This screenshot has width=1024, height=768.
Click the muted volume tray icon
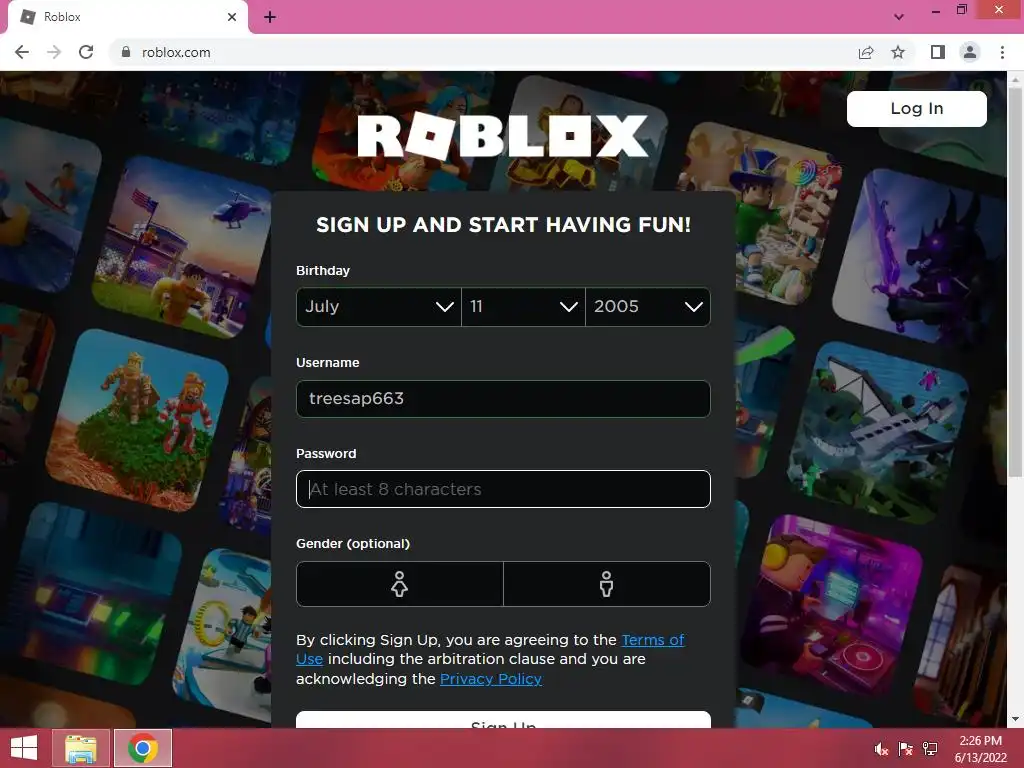pyautogui.click(x=881, y=749)
